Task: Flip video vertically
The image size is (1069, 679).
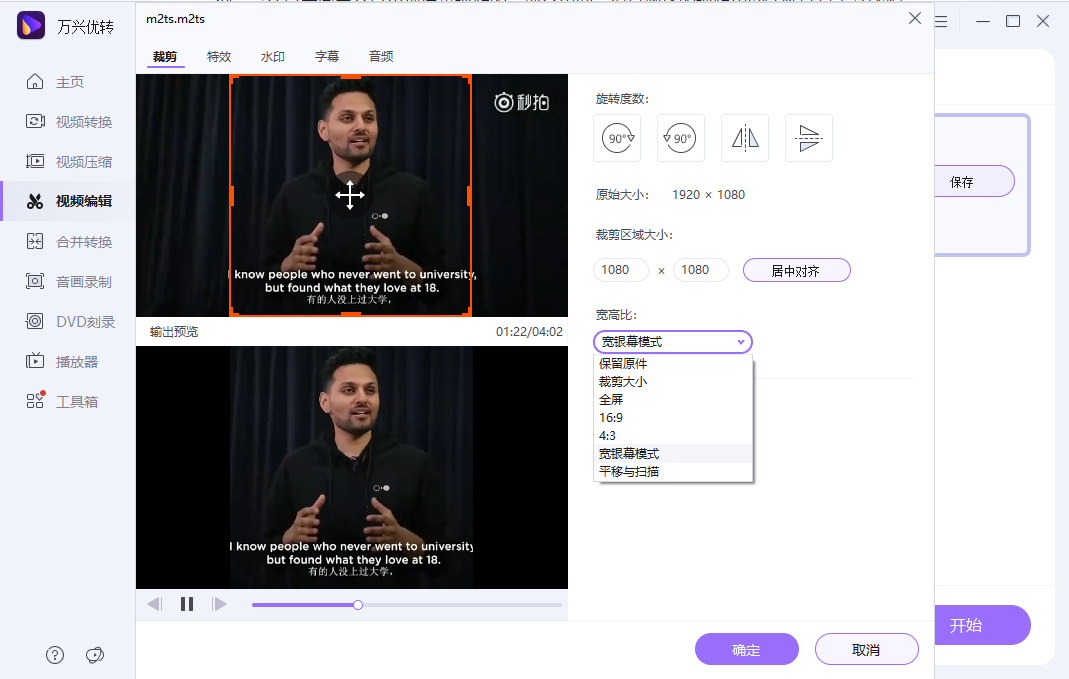Action: coord(809,138)
